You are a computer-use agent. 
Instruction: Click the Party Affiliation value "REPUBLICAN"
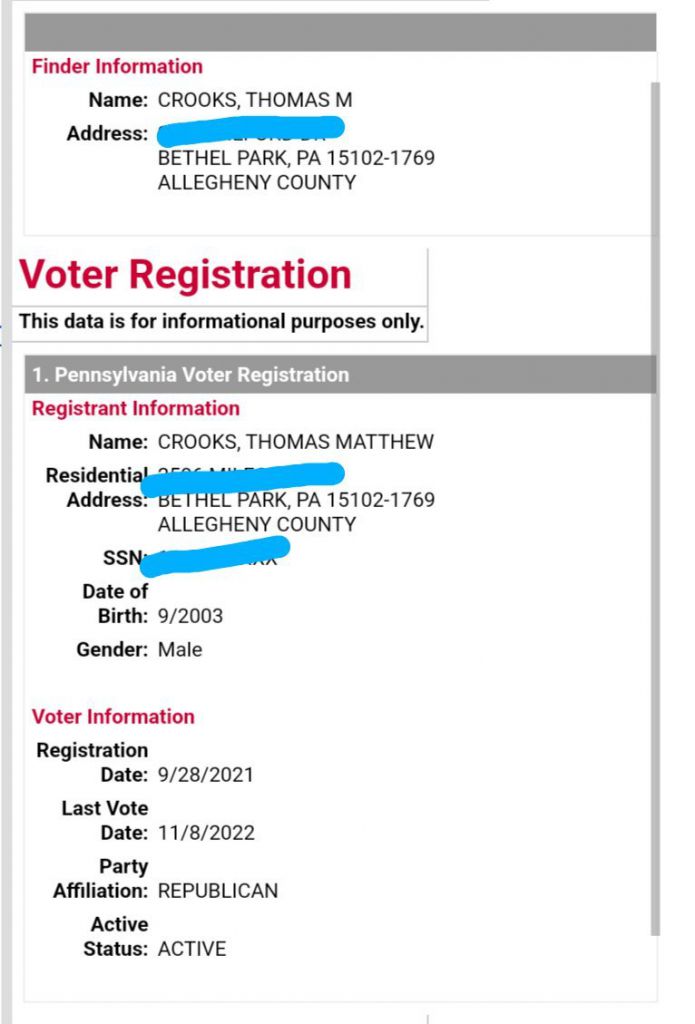coord(218,891)
